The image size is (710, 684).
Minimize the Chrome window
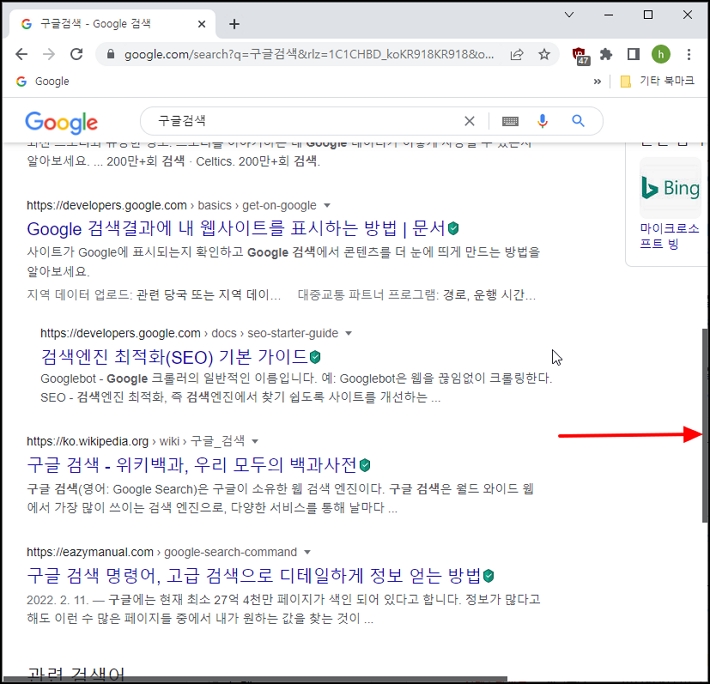[608, 14]
